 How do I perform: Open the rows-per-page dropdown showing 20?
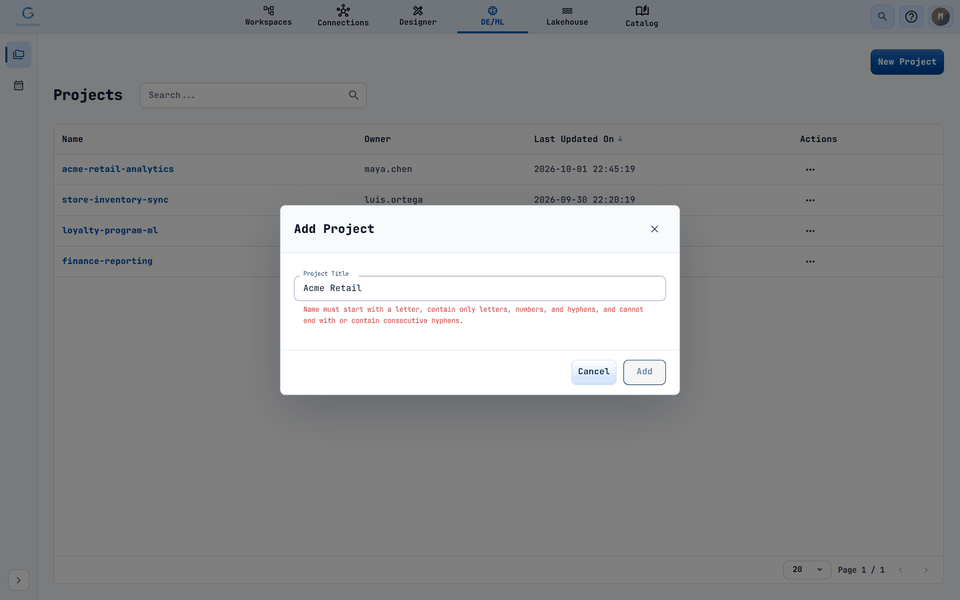(807, 569)
